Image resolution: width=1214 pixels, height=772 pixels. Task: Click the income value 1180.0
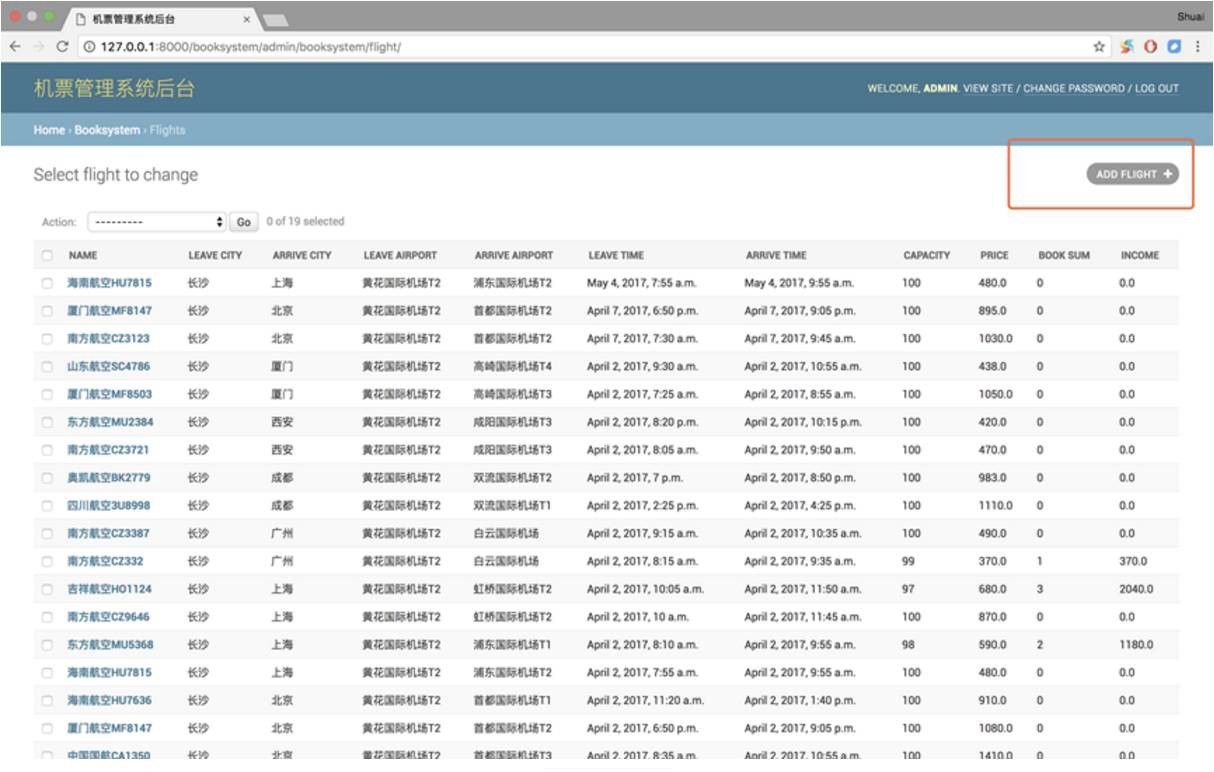[x=1136, y=645]
